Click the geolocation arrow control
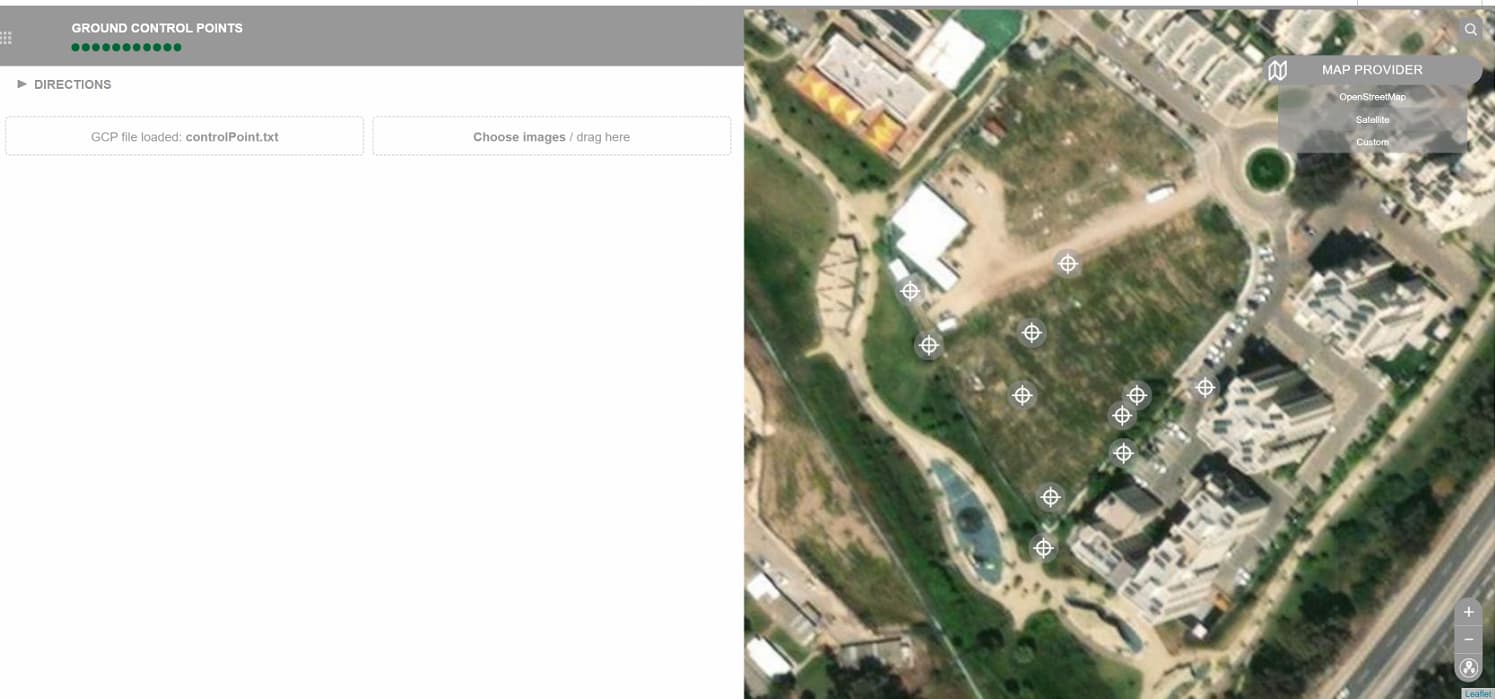This screenshot has width=1495, height=699. click(x=1468, y=667)
